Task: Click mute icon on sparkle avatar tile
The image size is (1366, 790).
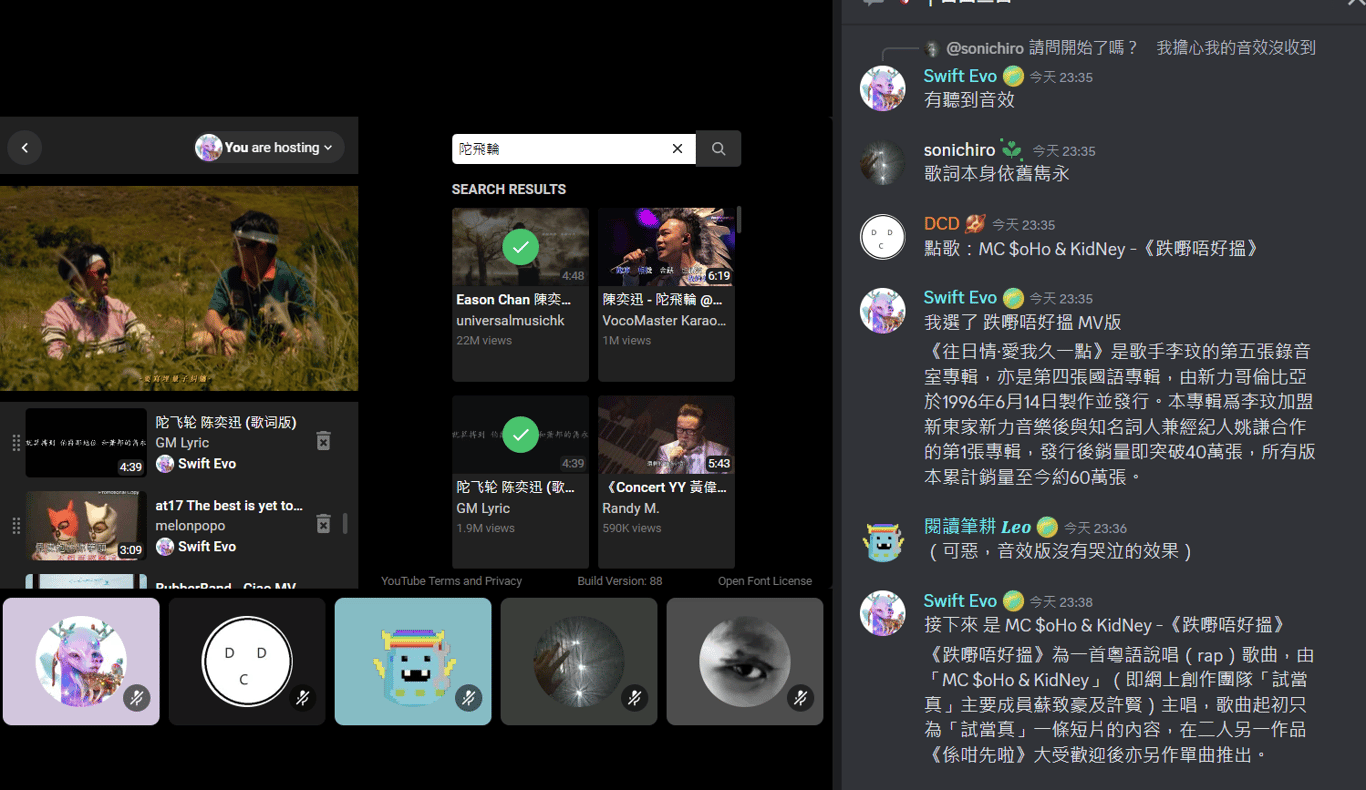Action: pyautogui.click(x=635, y=698)
